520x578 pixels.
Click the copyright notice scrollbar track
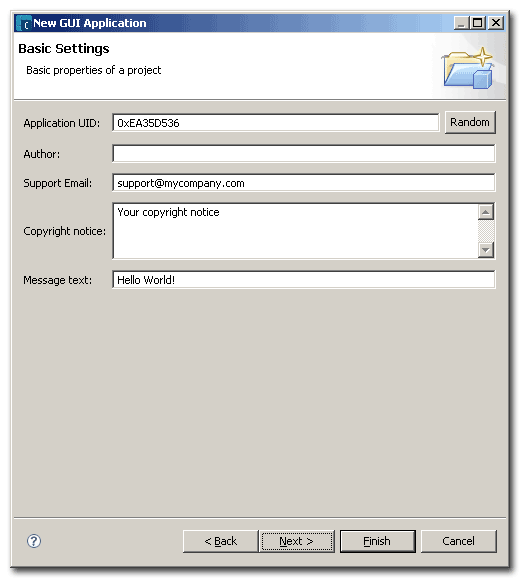point(486,231)
